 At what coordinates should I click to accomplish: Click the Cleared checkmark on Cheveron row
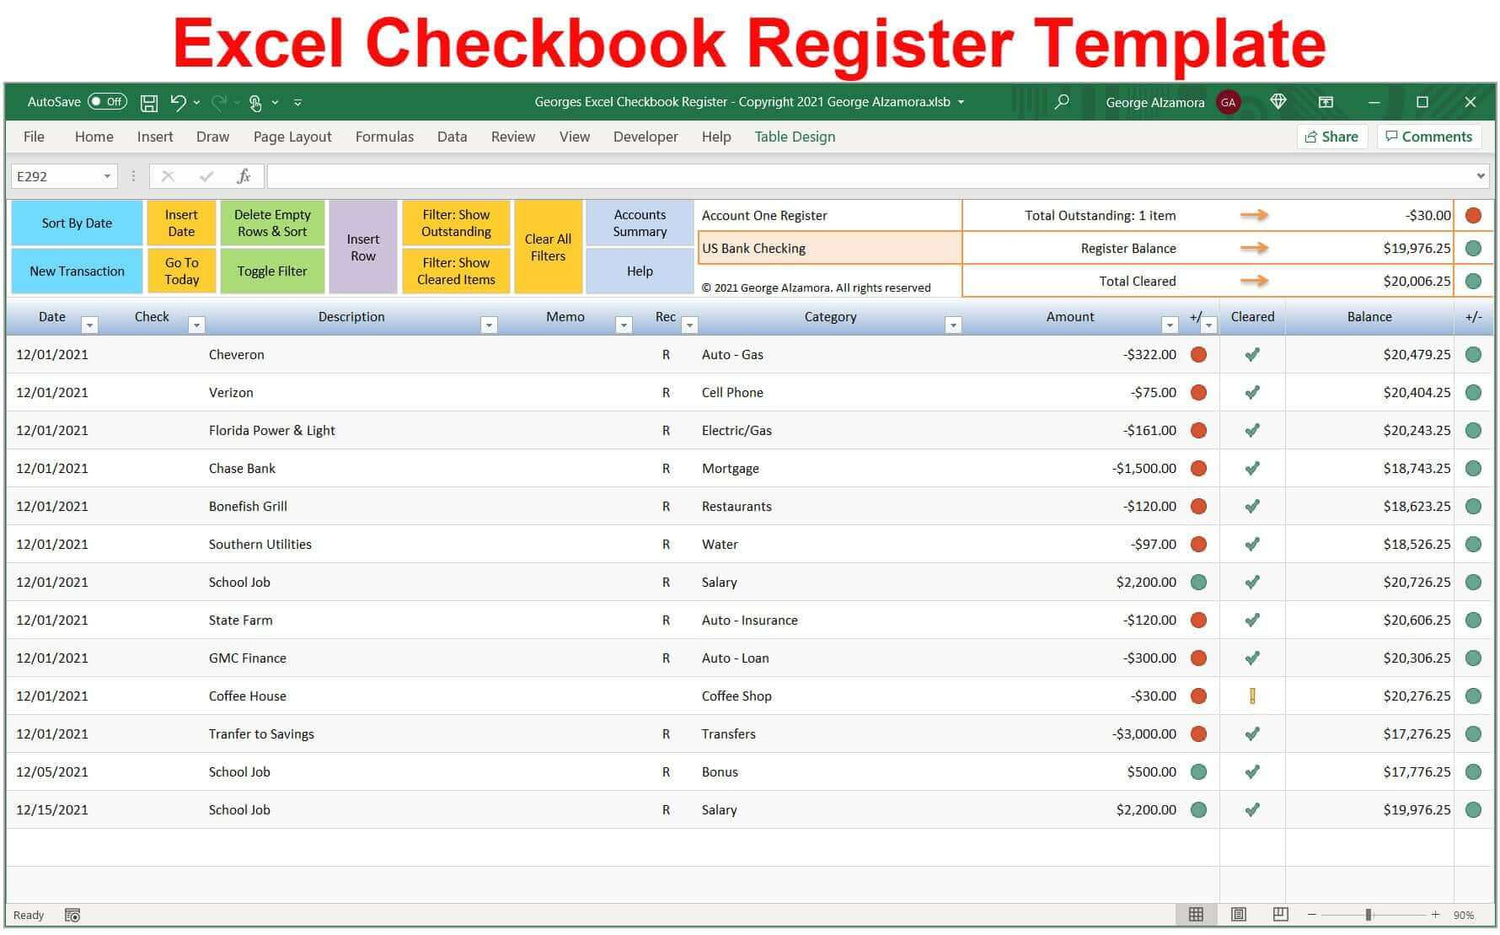point(1252,354)
